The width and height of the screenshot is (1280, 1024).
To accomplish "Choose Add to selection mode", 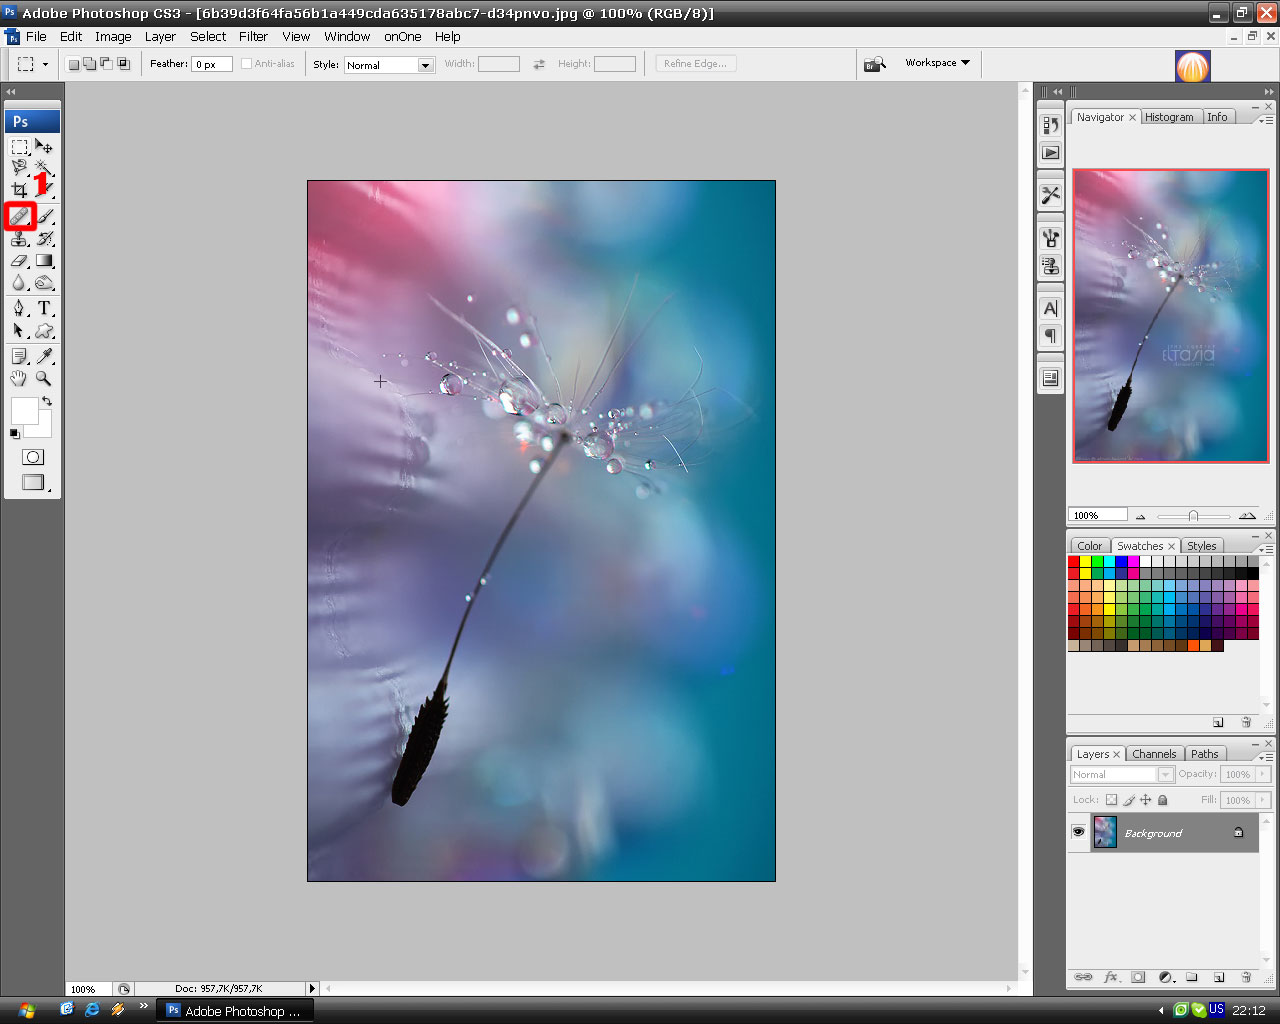I will point(90,64).
